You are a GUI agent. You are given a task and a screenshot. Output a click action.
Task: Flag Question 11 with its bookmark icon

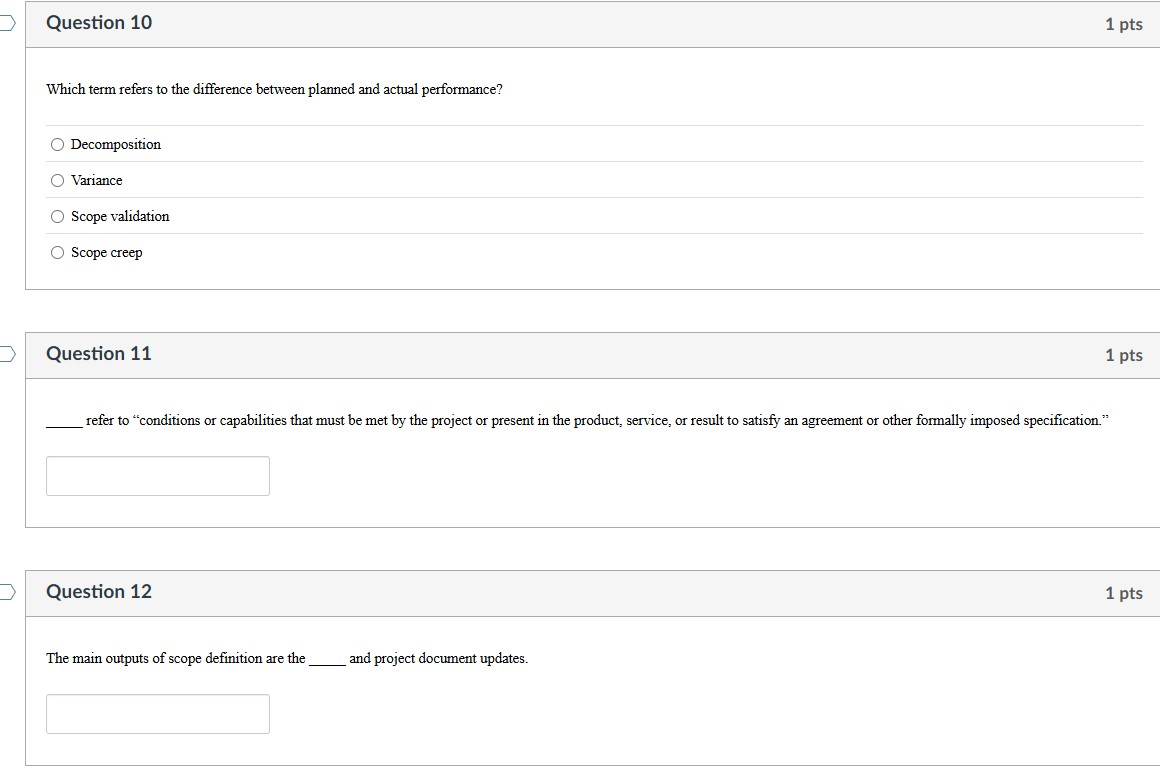(x=7, y=354)
